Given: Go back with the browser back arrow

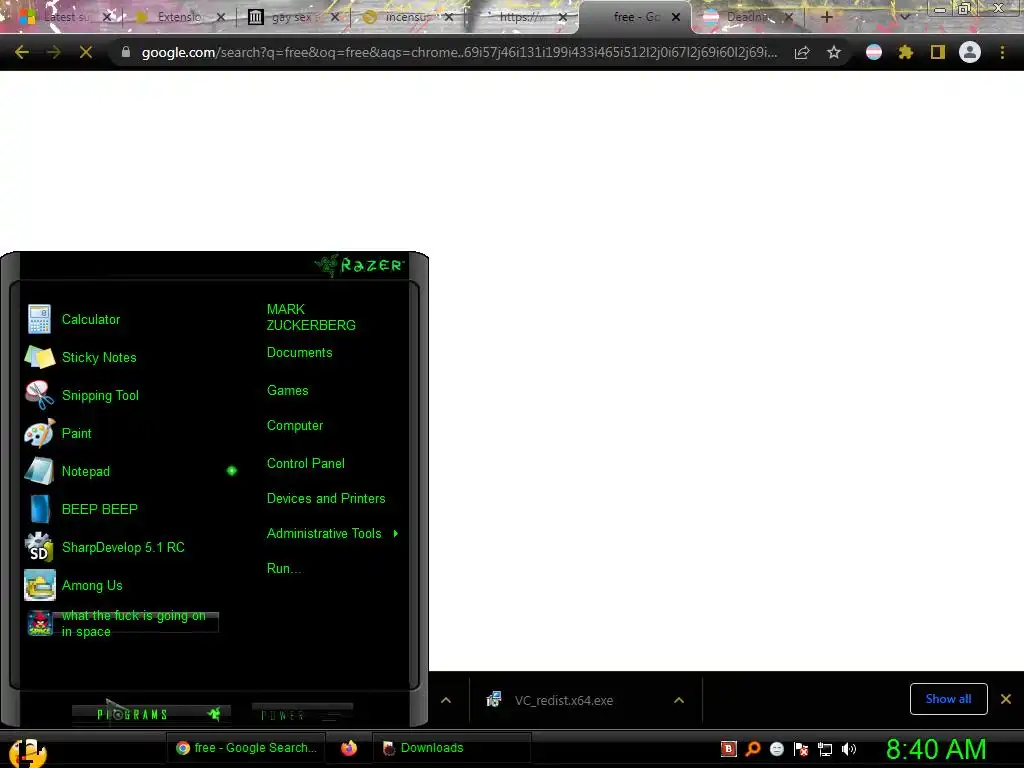Looking at the screenshot, I should coord(22,52).
